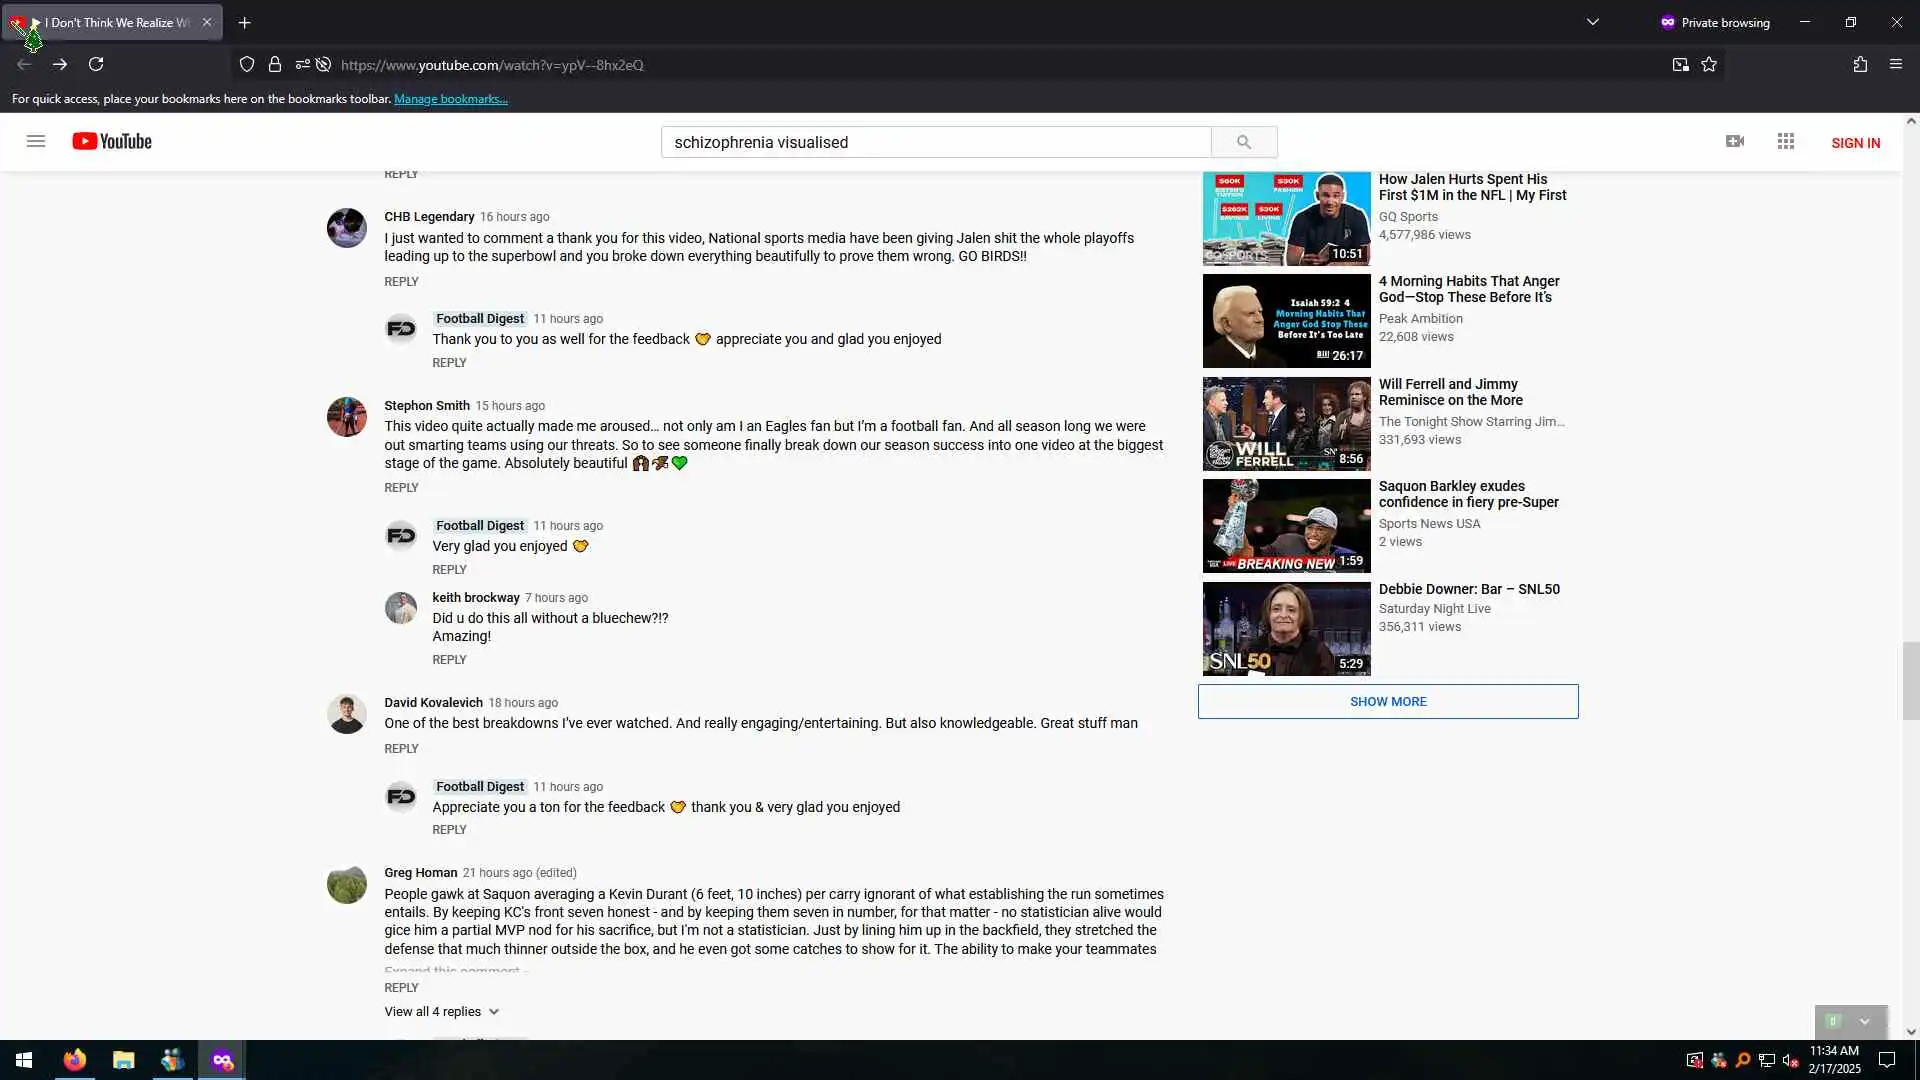Viewport: 1920px width, 1080px height.
Task: Open the list all tabs dropdown
Action: [x=1593, y=22]
